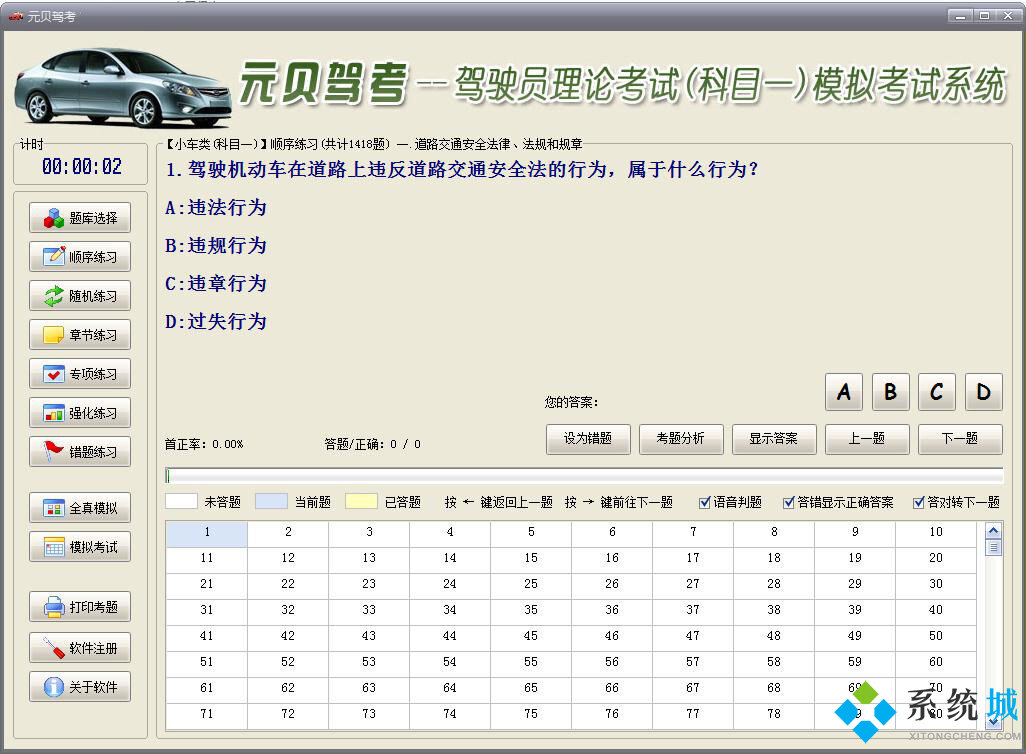Click the 答题/正确 count label
Image resolution: width=1026 pixels, height=754 pixels.
coord(373,444)
